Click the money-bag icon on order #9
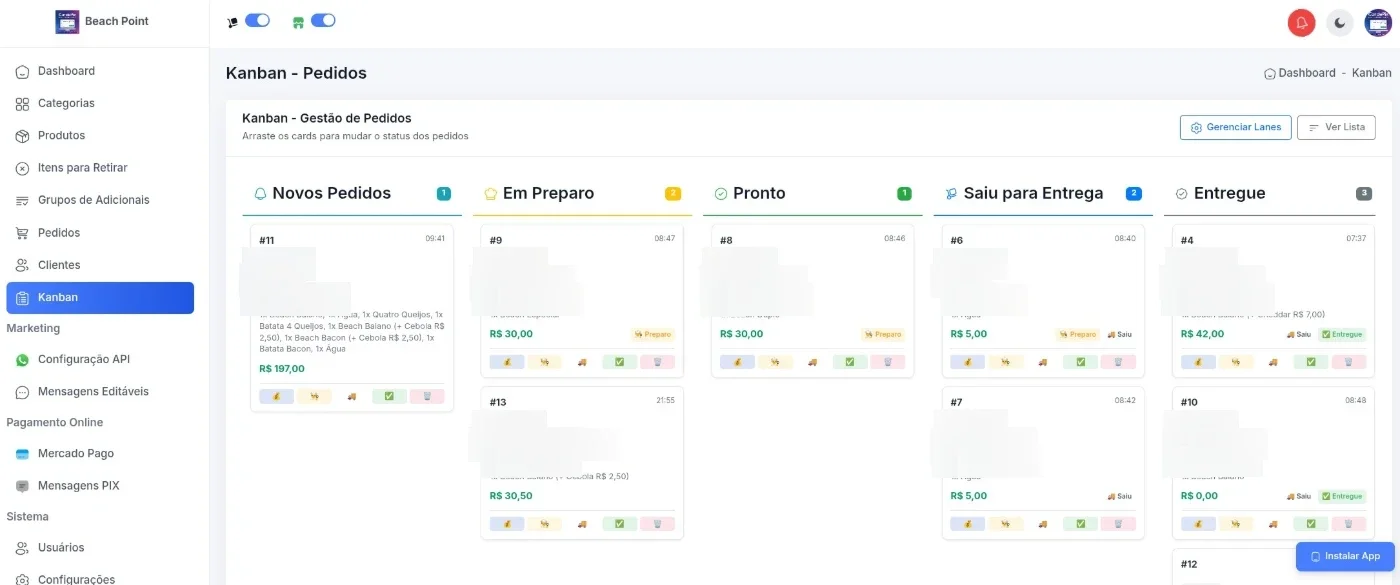The width and height of the screenshot is (1400, 585). pyautogui.click(x=507, y=362)
